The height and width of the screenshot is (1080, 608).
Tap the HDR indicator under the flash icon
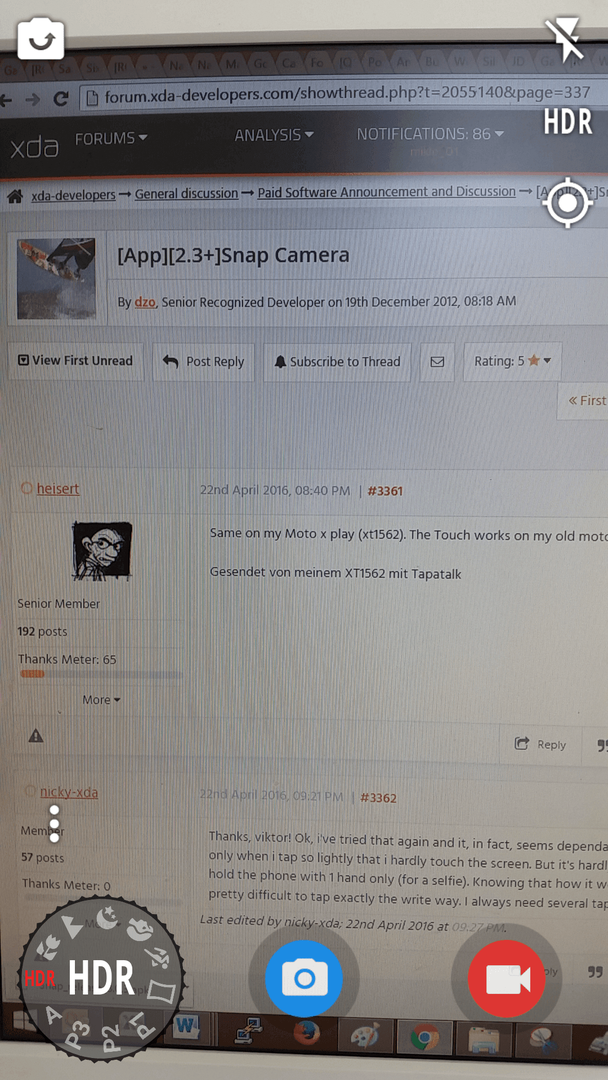point(568,122)
